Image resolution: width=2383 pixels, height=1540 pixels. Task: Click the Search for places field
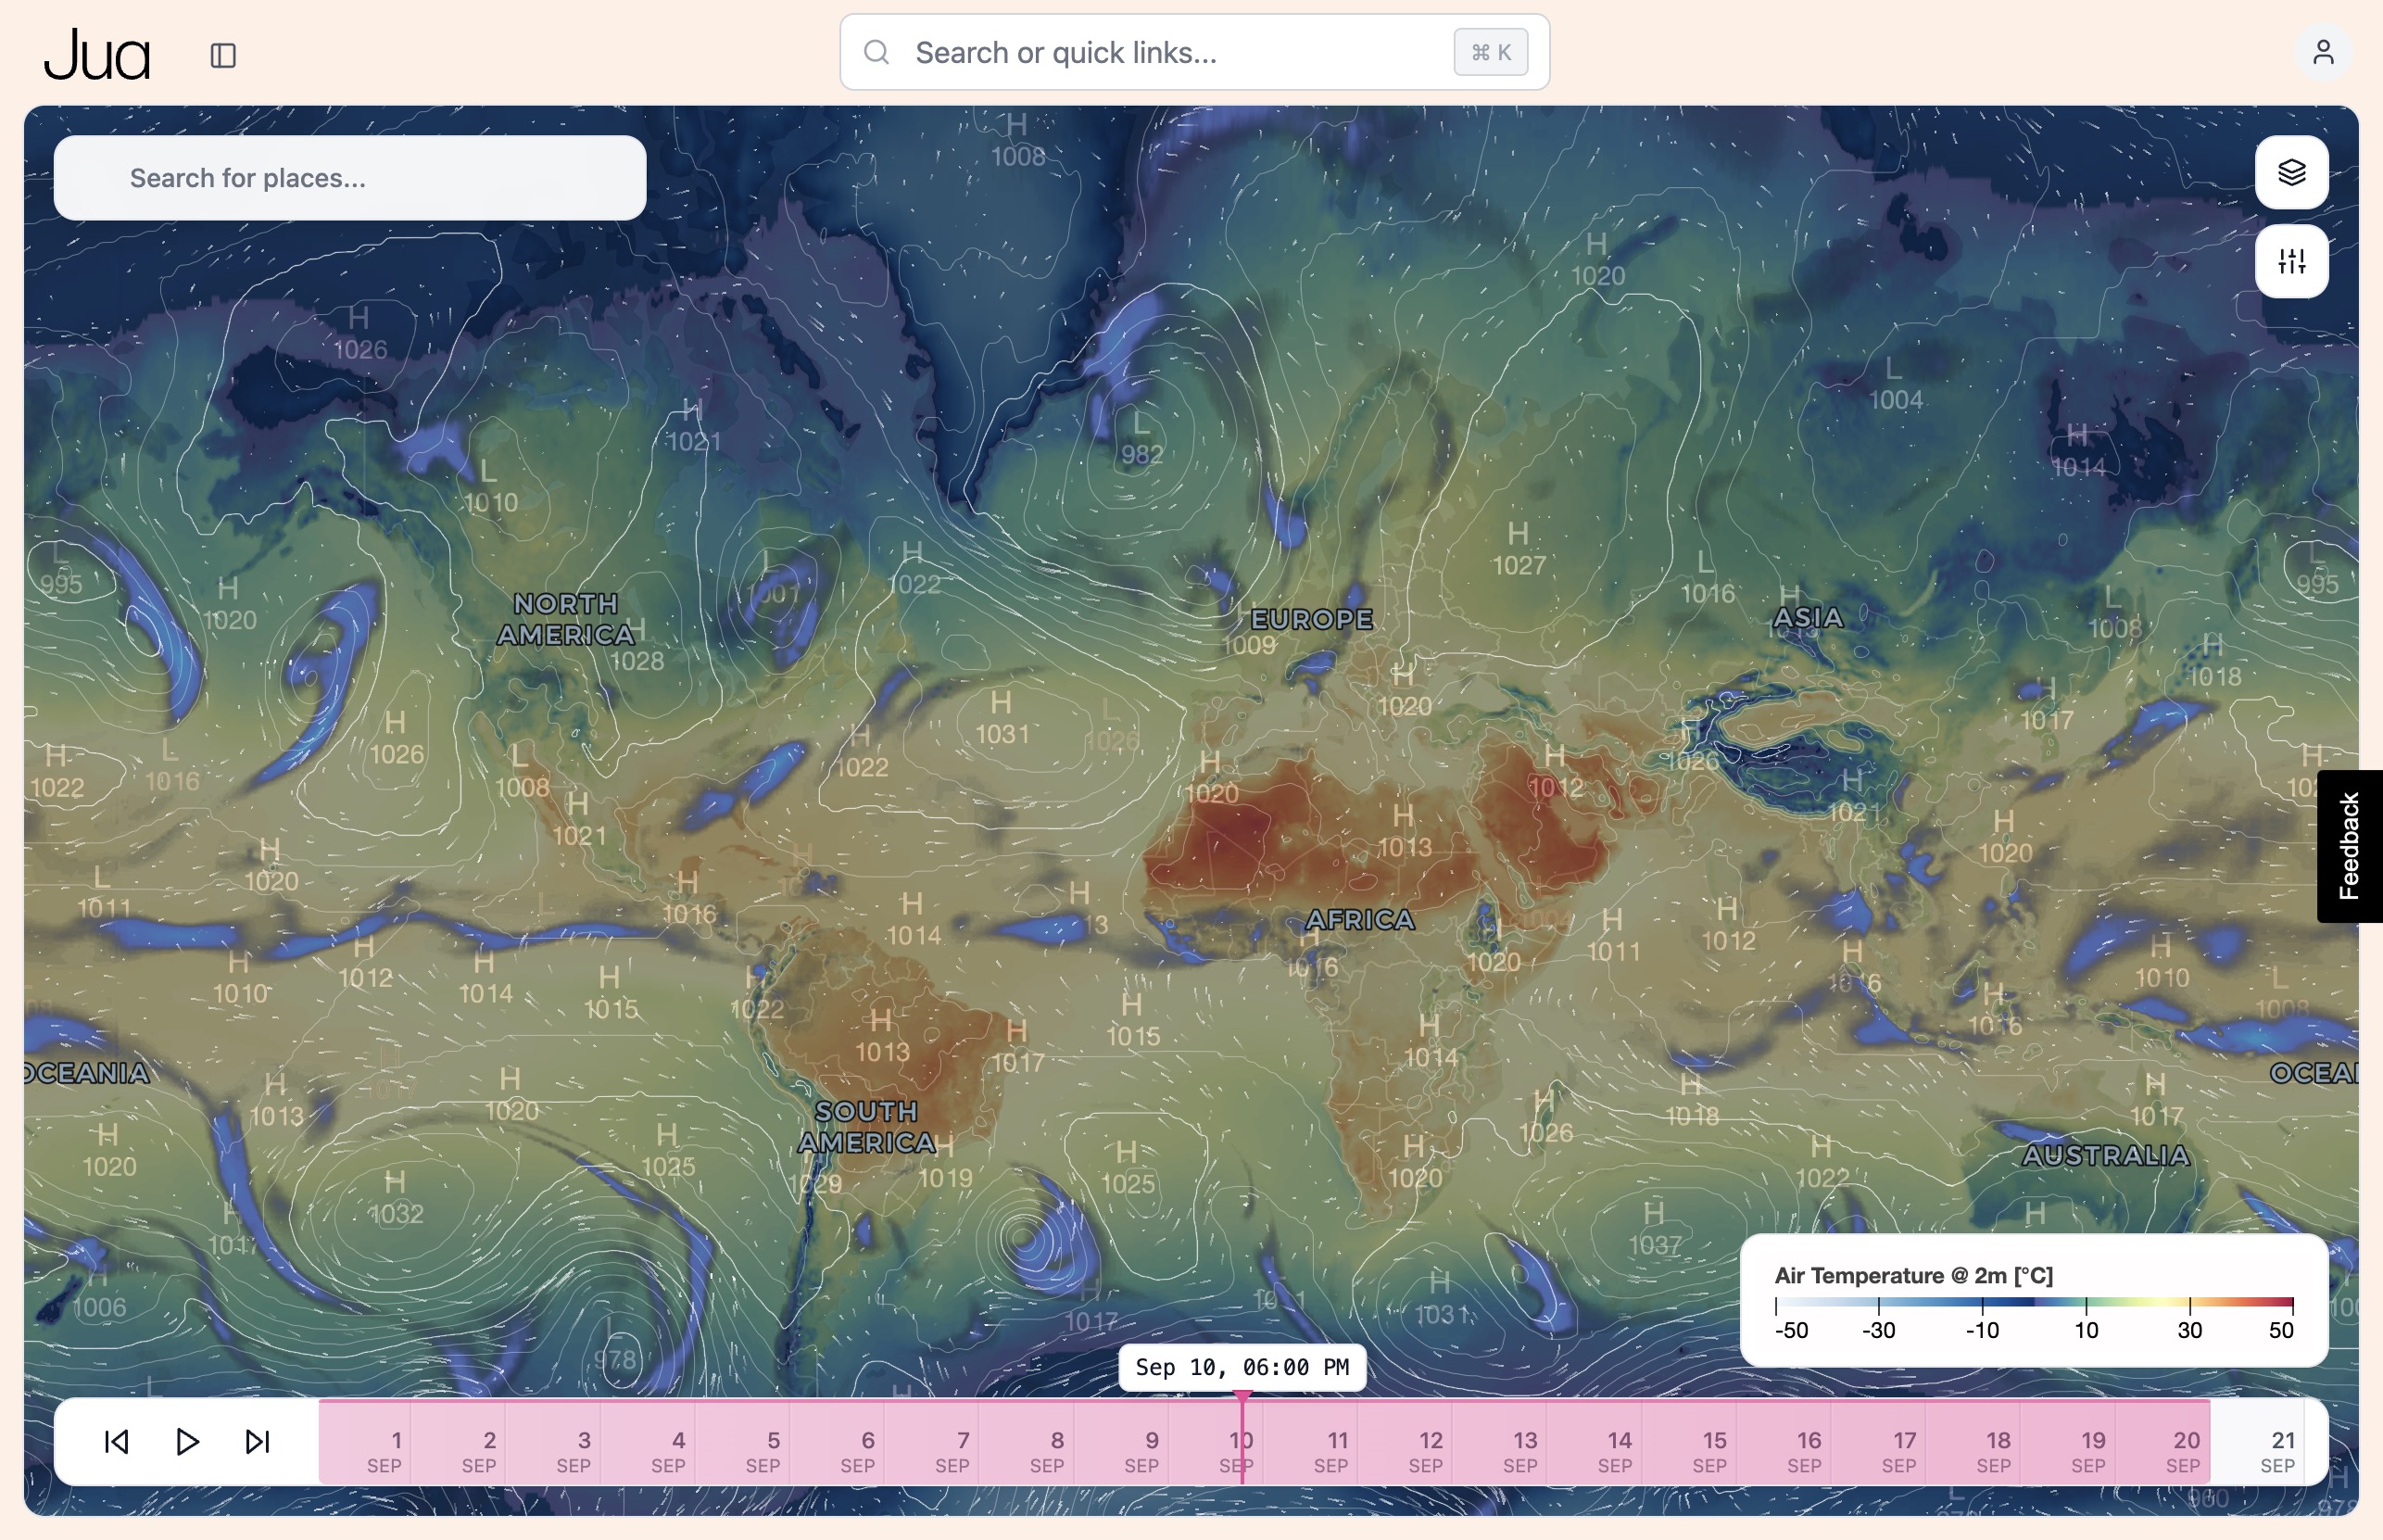coord(350,177)
